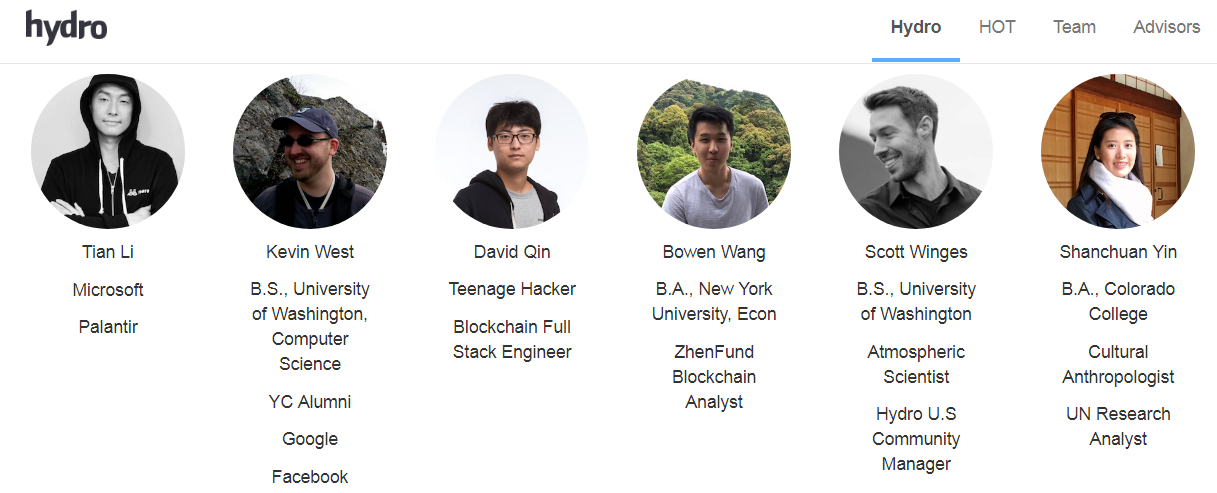This screenshot has height=493, width=1217.
Task: Select the Shanchuan Yin name text
Action: [x=1118, y=252]
